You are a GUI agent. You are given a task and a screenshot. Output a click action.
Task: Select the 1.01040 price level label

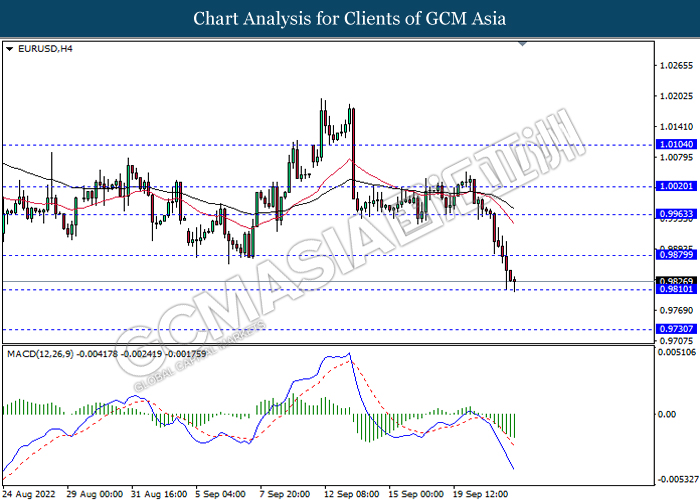[x=676, y=144]
